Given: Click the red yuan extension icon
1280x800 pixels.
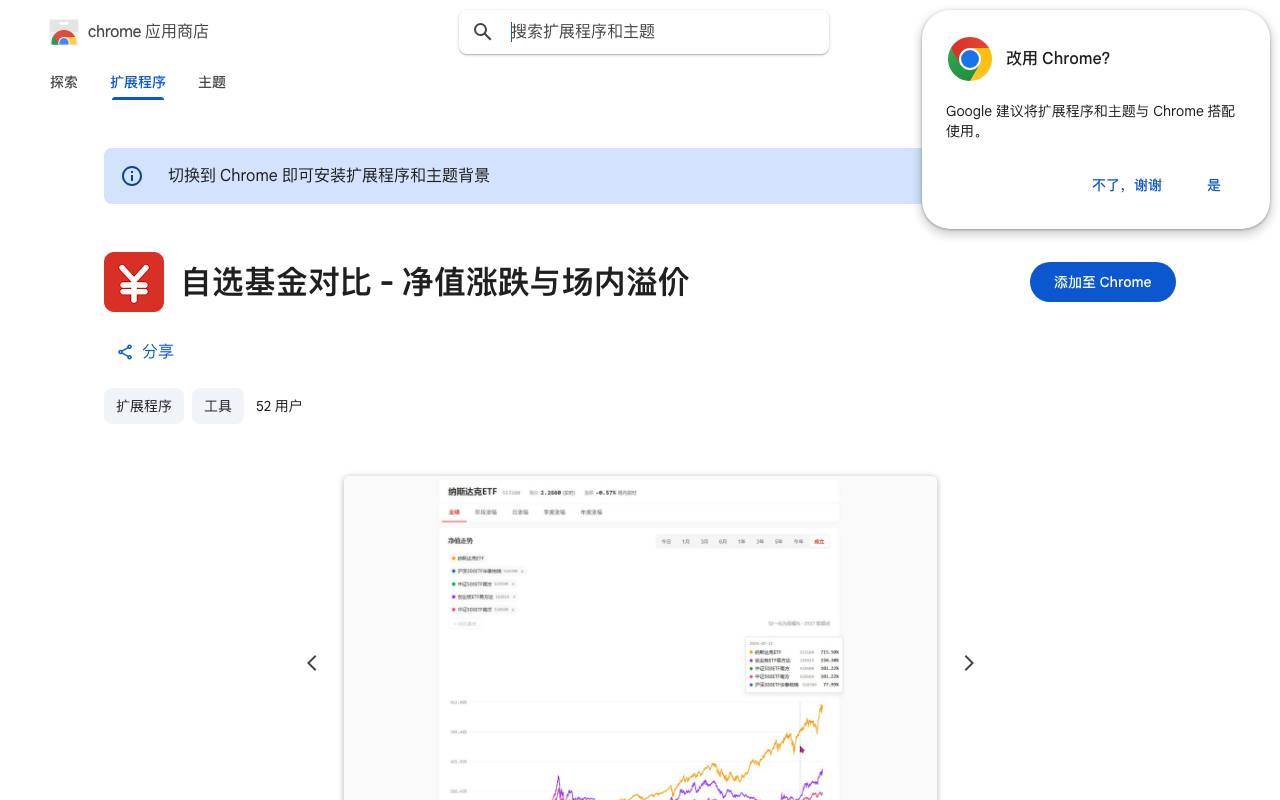Looking at the screenshot, I should [134, 282].
